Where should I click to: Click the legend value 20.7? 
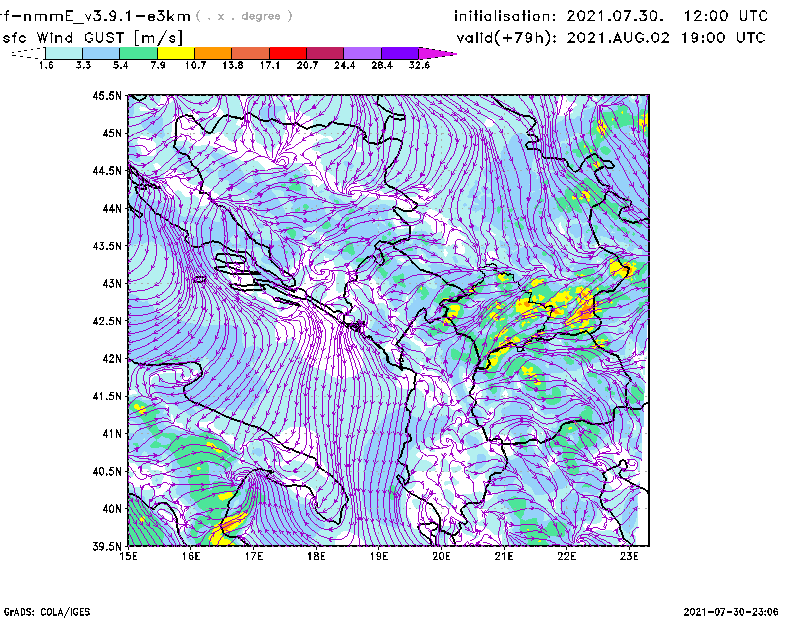(307, 65)
